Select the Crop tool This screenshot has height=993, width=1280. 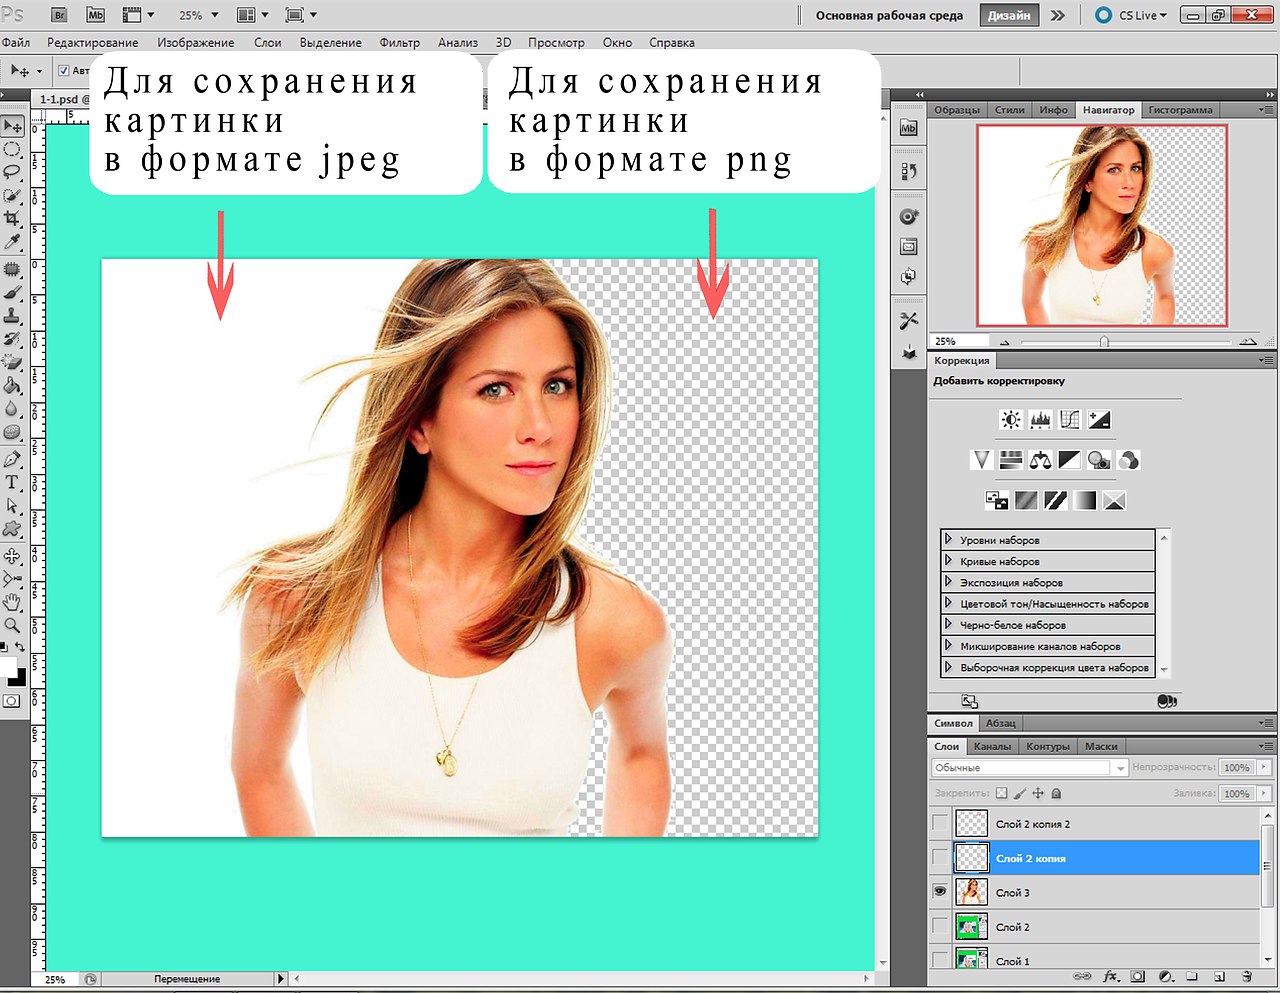(12, 219)
